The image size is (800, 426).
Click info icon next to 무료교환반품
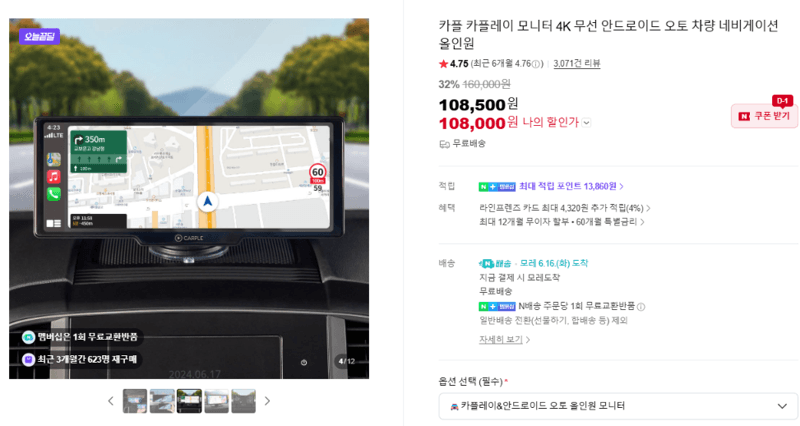click(641, 307)
